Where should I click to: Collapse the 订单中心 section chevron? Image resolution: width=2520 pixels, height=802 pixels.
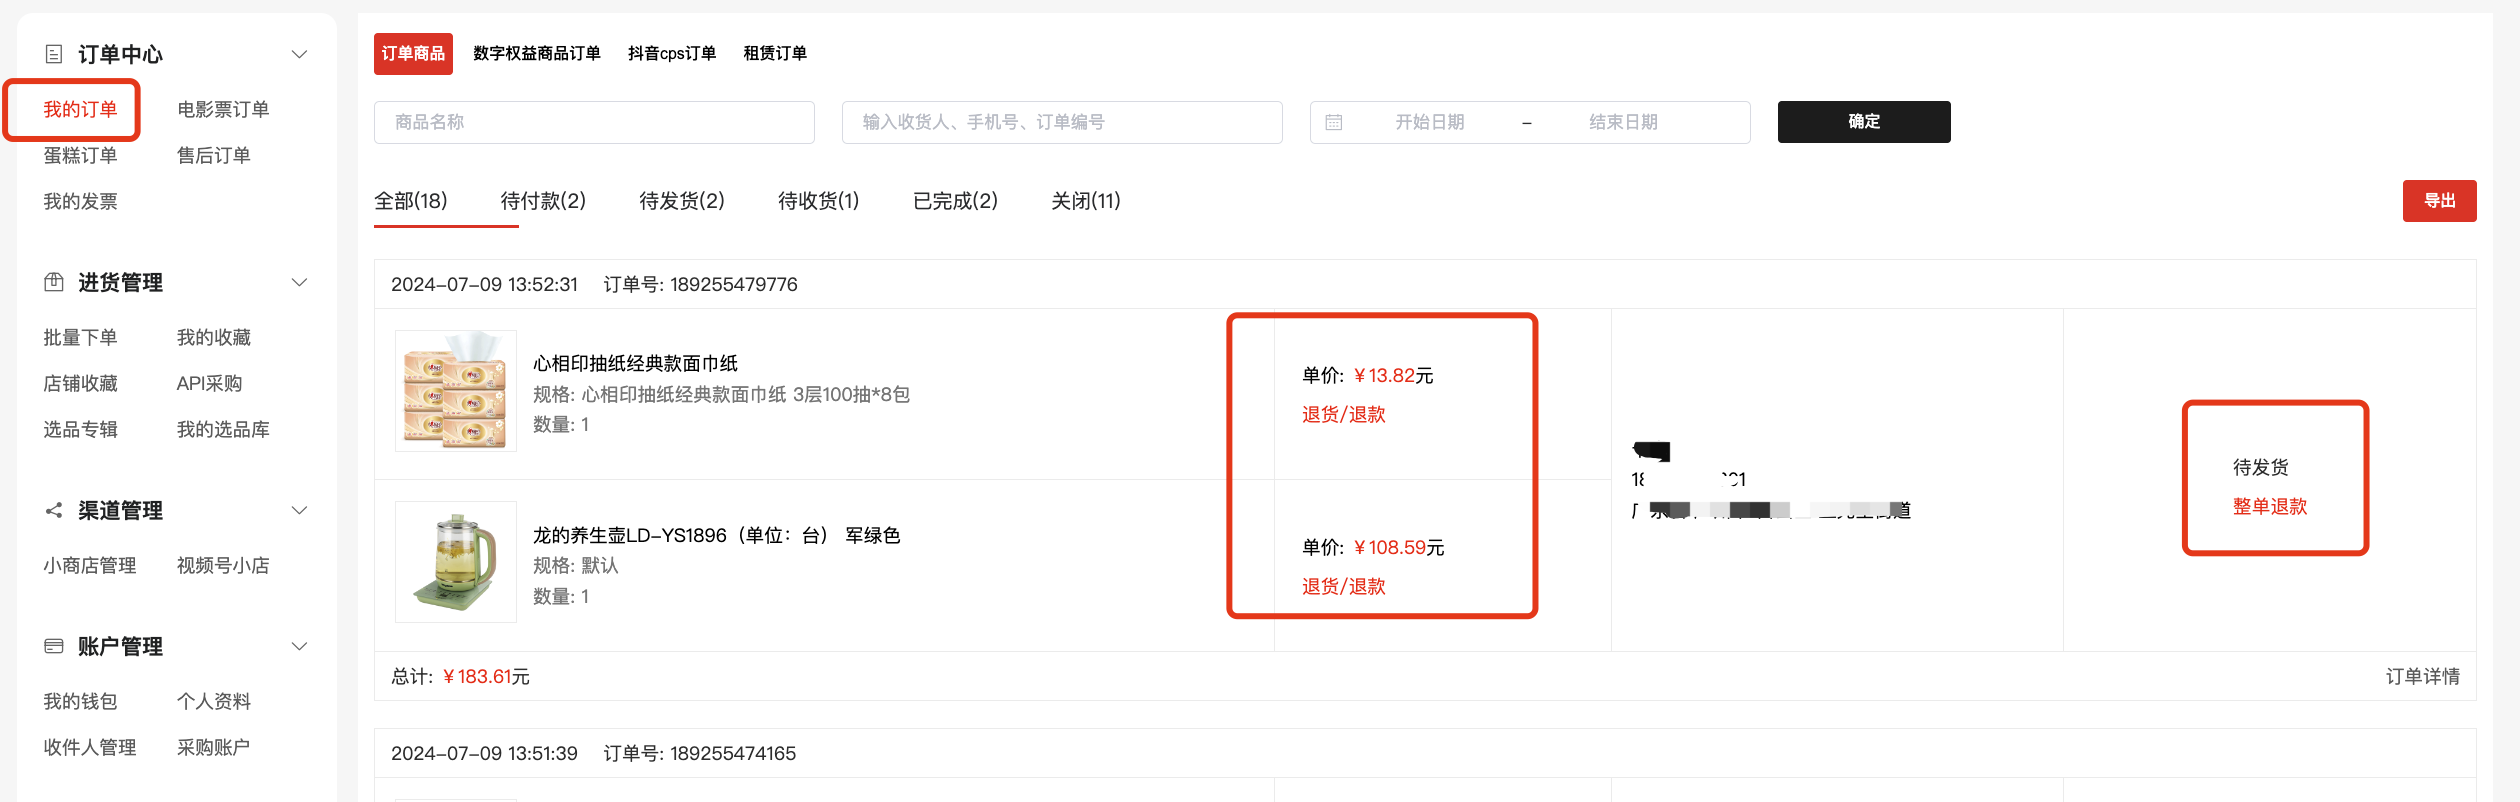(299, 54)
